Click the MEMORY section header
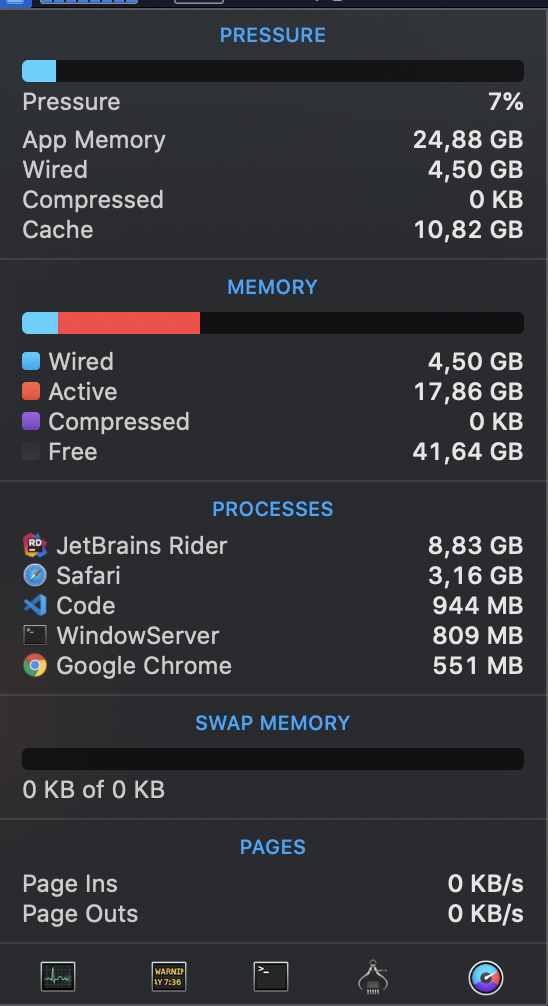548x1006 pixels. tap(273, 287)
